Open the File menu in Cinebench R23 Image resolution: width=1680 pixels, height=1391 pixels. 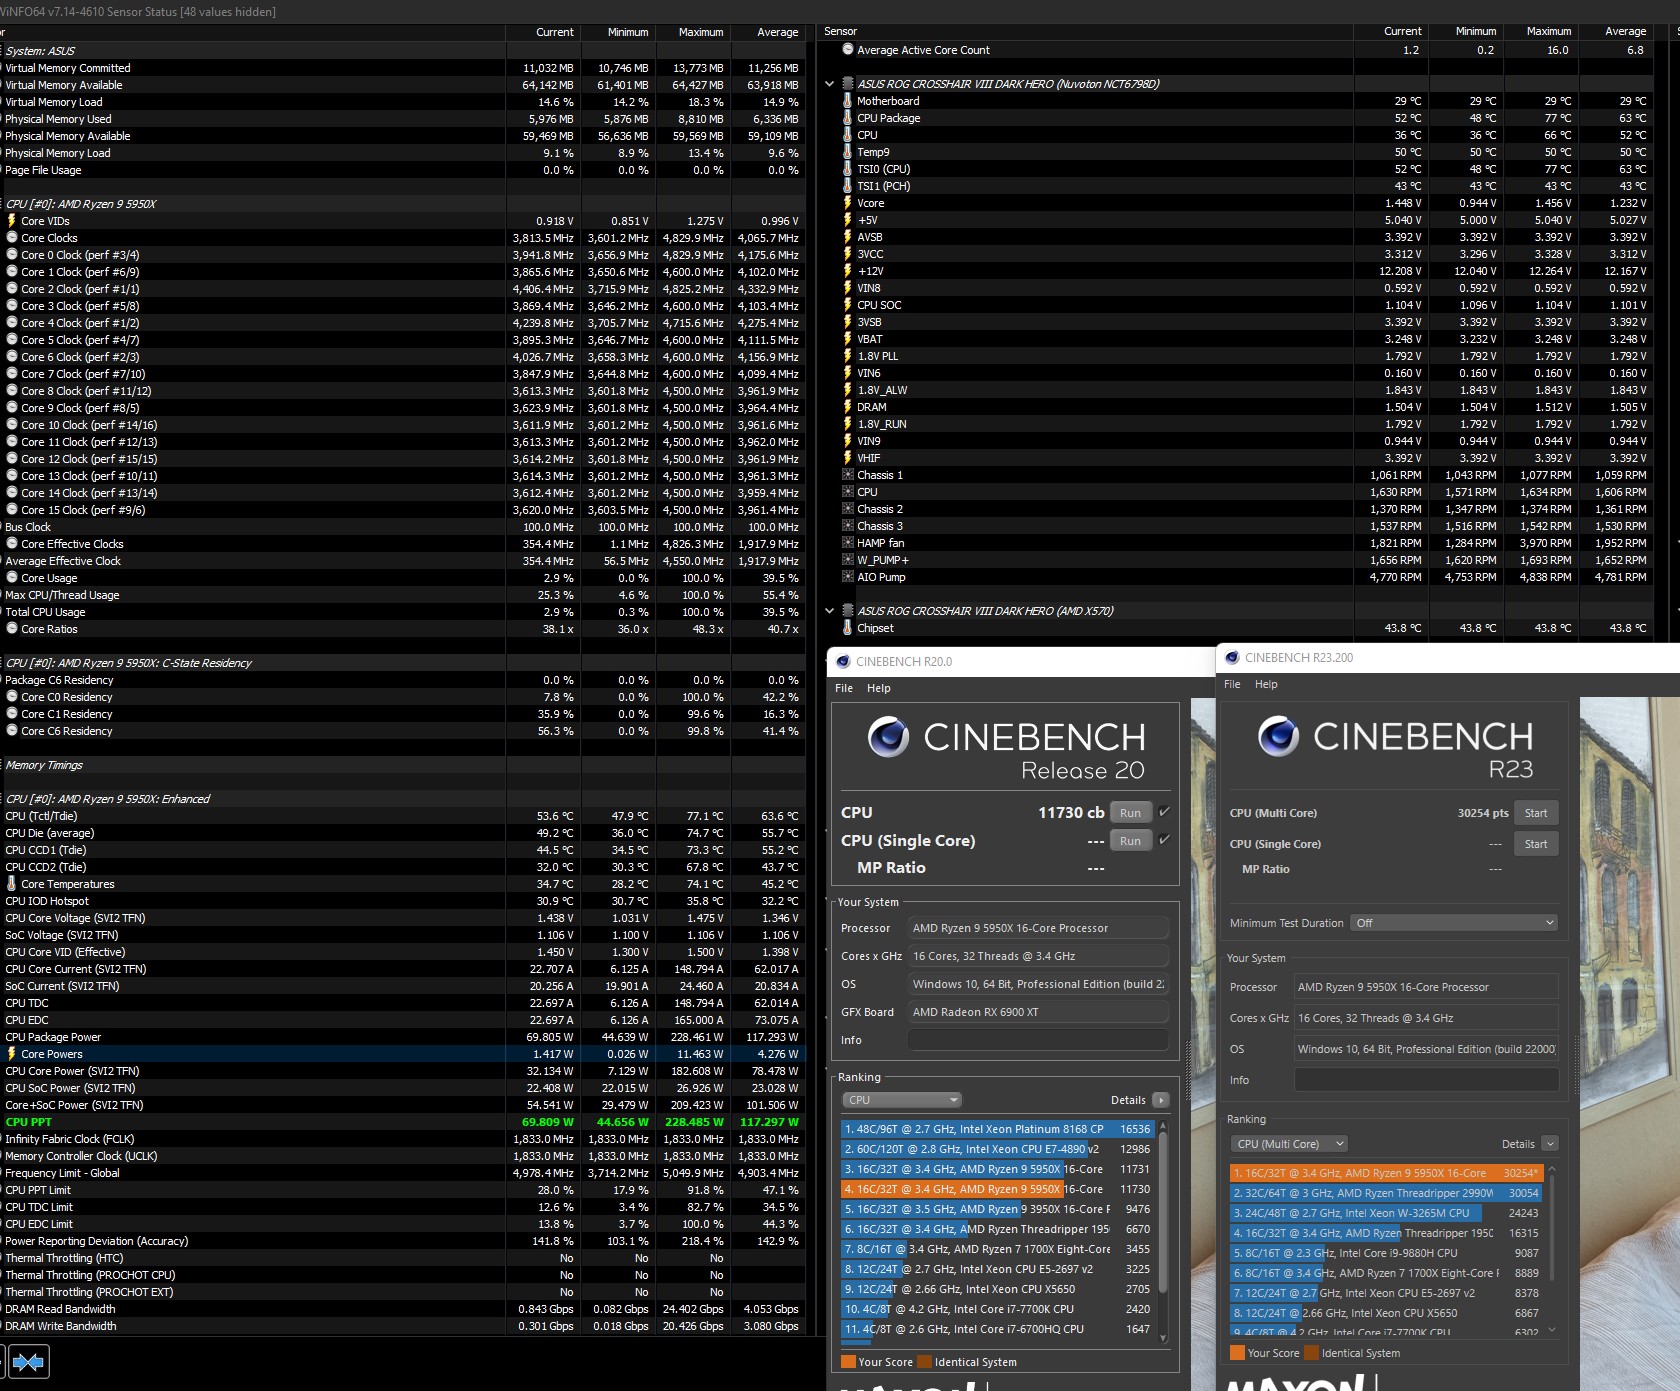[x=1232, y=684]
